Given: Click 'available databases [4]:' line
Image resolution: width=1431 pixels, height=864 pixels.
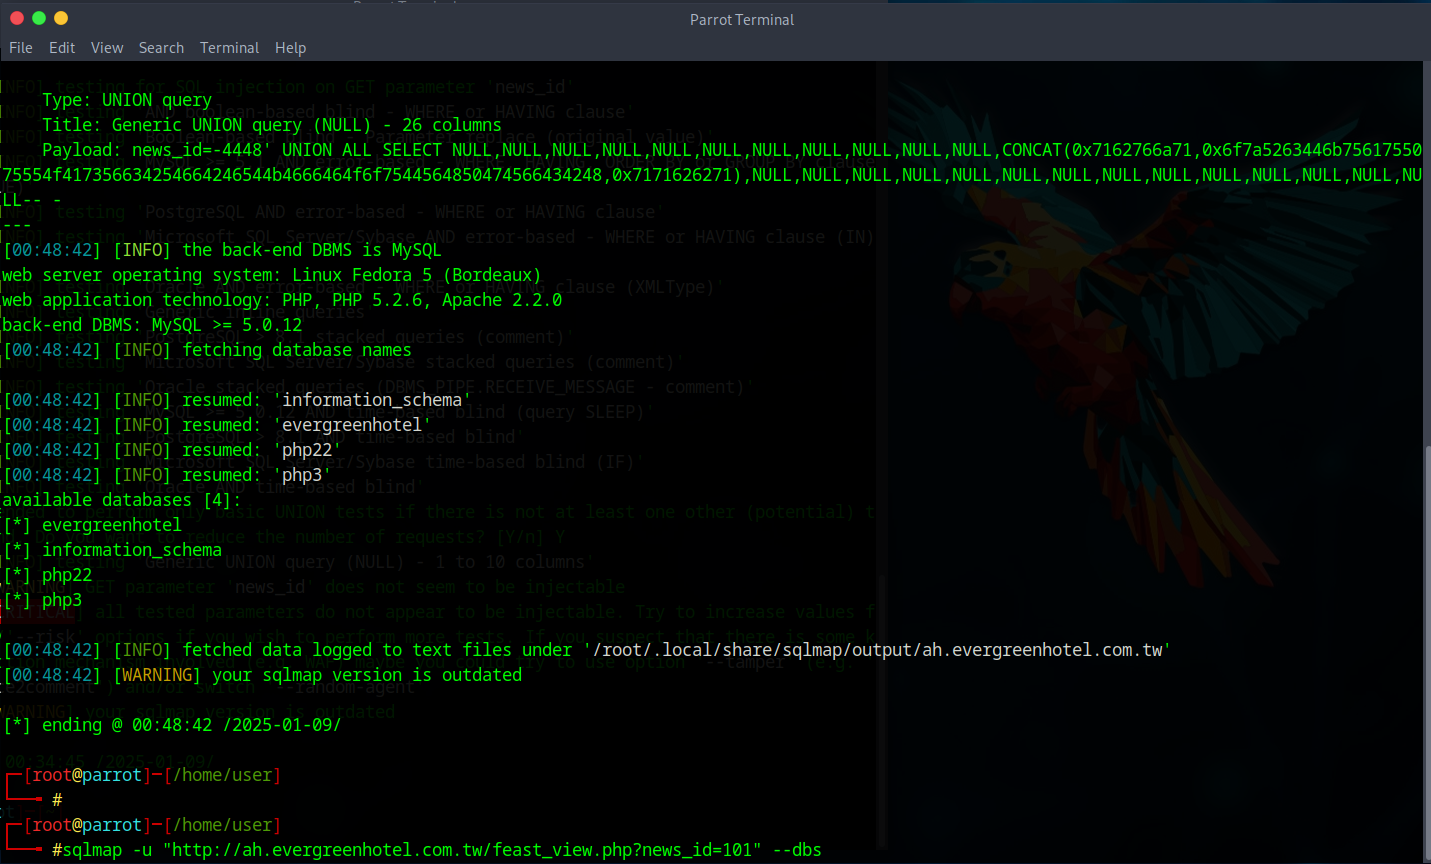Looking at the screenshot, I should (x=122, y=500).
